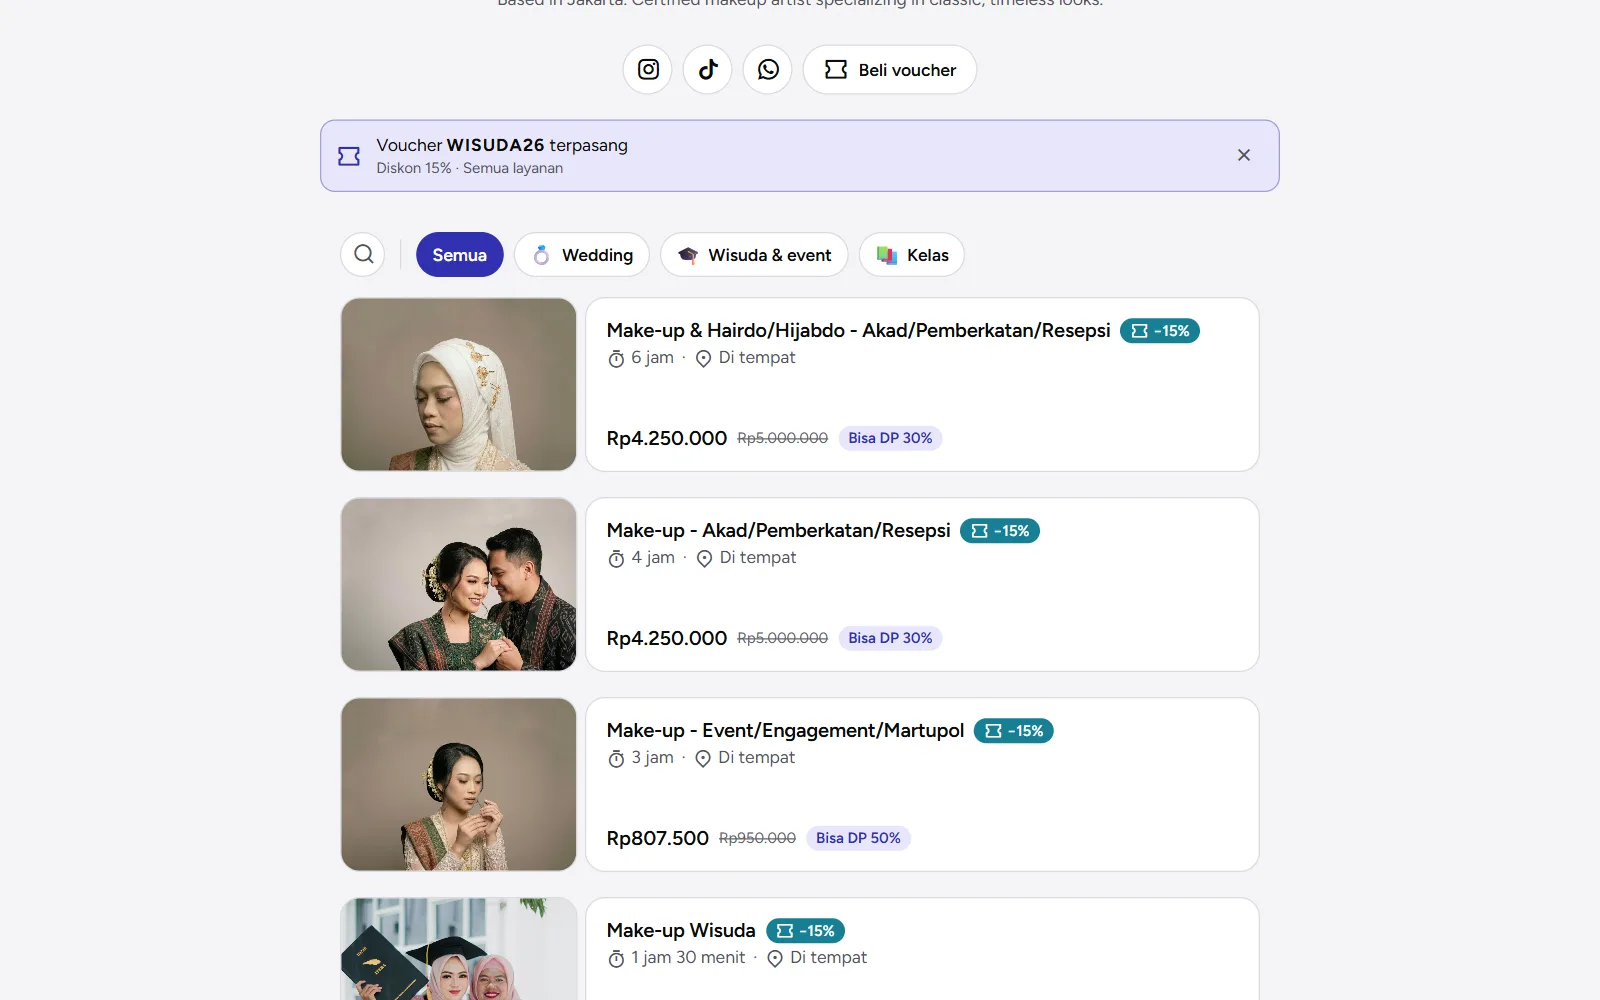This screenshot has height=1000, width=1600.
Task: Click the couple portrait thumbnail
Action: click(x=459, y=584)
